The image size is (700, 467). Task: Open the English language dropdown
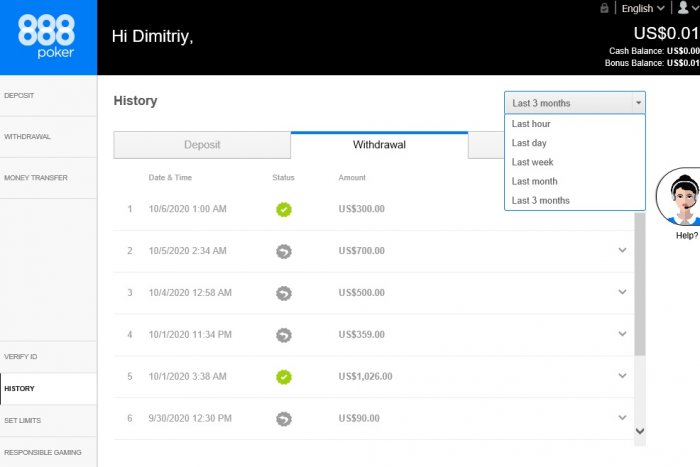pos(642,8)
